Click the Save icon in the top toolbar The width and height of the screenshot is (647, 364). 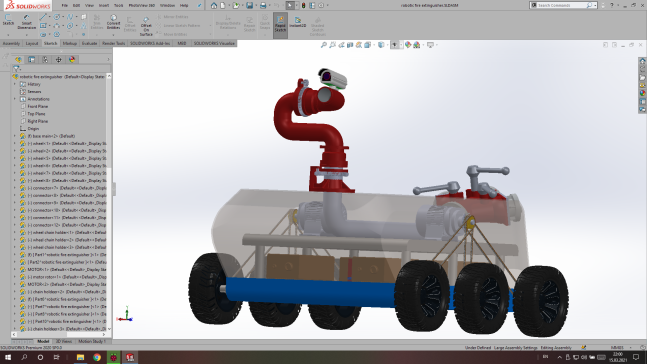tap(250, 5)
